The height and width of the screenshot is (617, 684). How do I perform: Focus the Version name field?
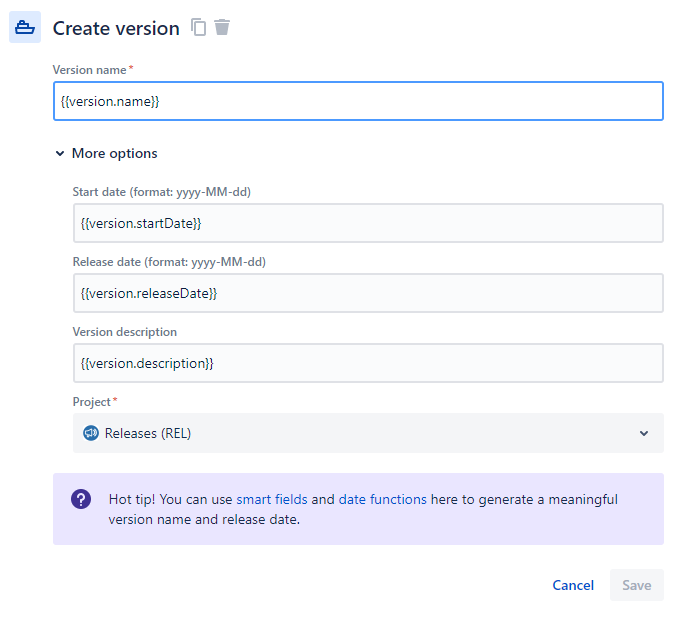(x=358, y=101)
